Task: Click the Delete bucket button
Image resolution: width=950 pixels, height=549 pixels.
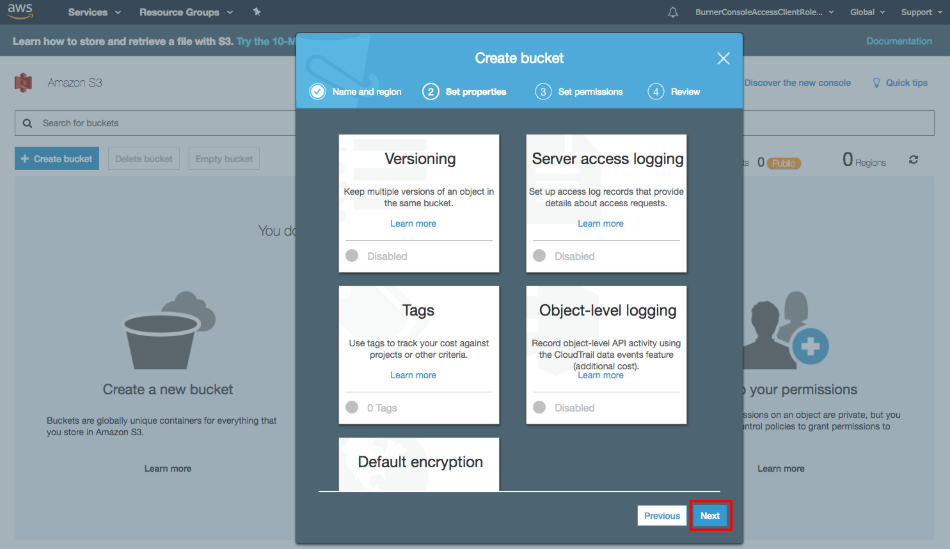Action: [144, 159]
